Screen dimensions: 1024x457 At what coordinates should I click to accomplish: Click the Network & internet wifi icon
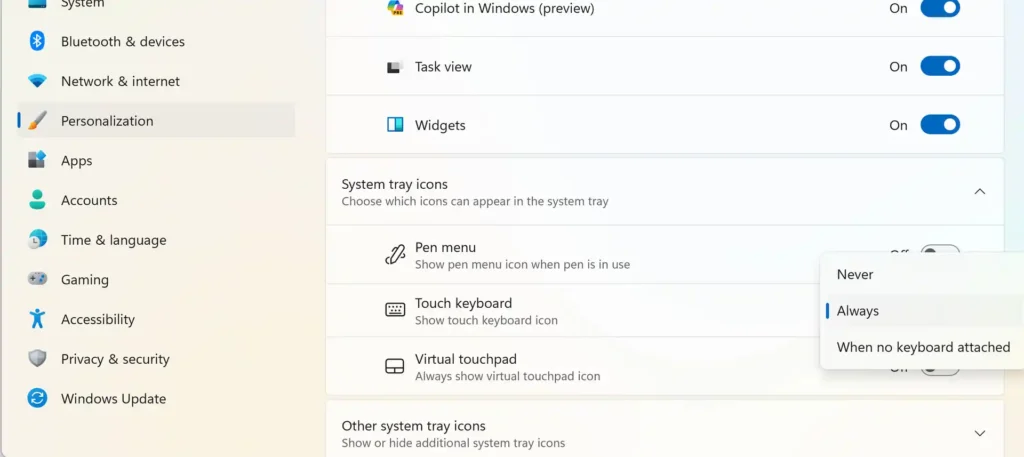pos(37,82)
